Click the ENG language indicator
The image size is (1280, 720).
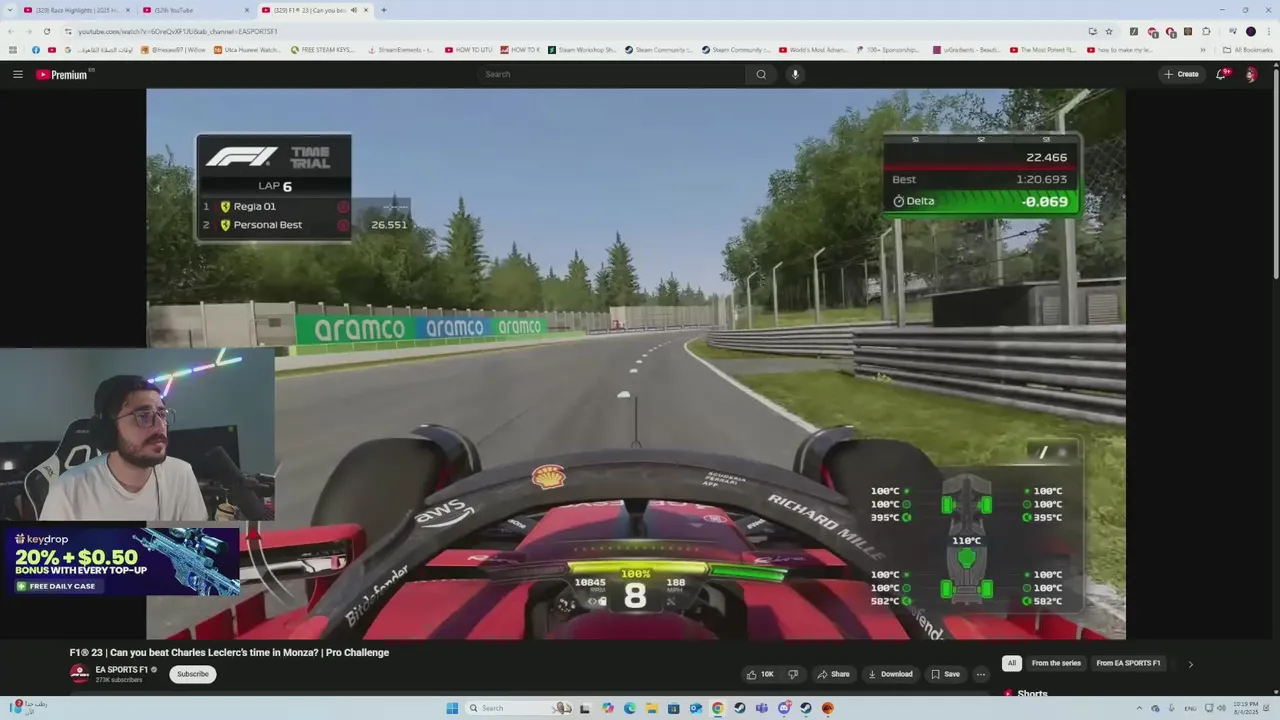click(x=1191, y=708)
